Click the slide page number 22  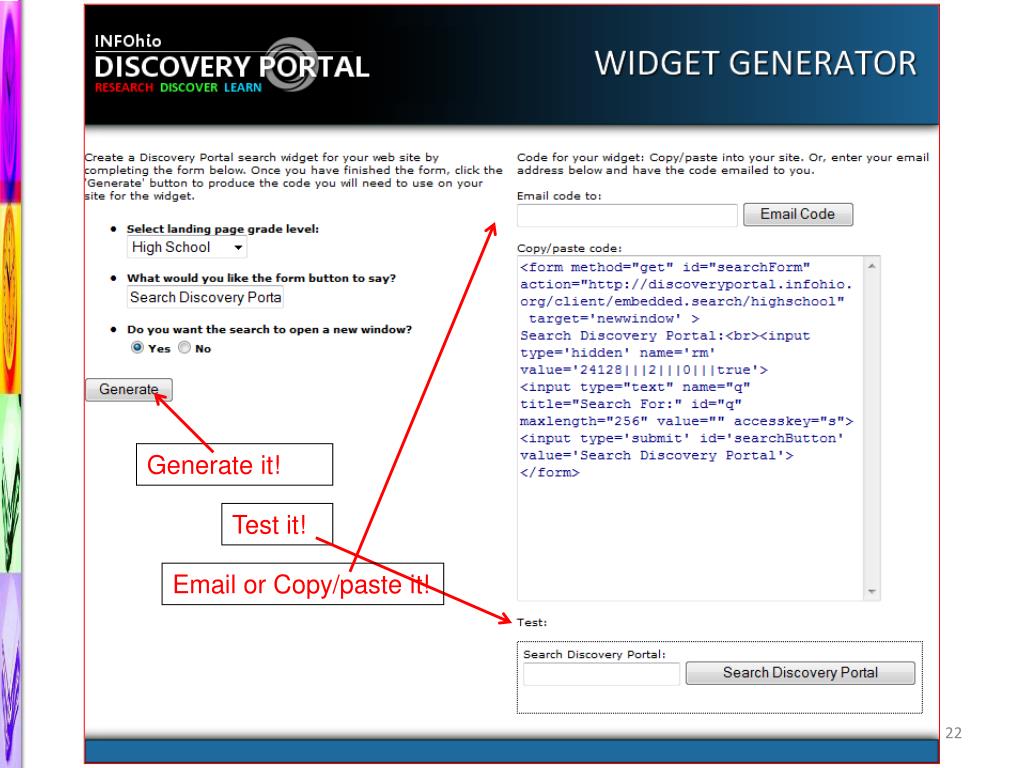(953, 733)
